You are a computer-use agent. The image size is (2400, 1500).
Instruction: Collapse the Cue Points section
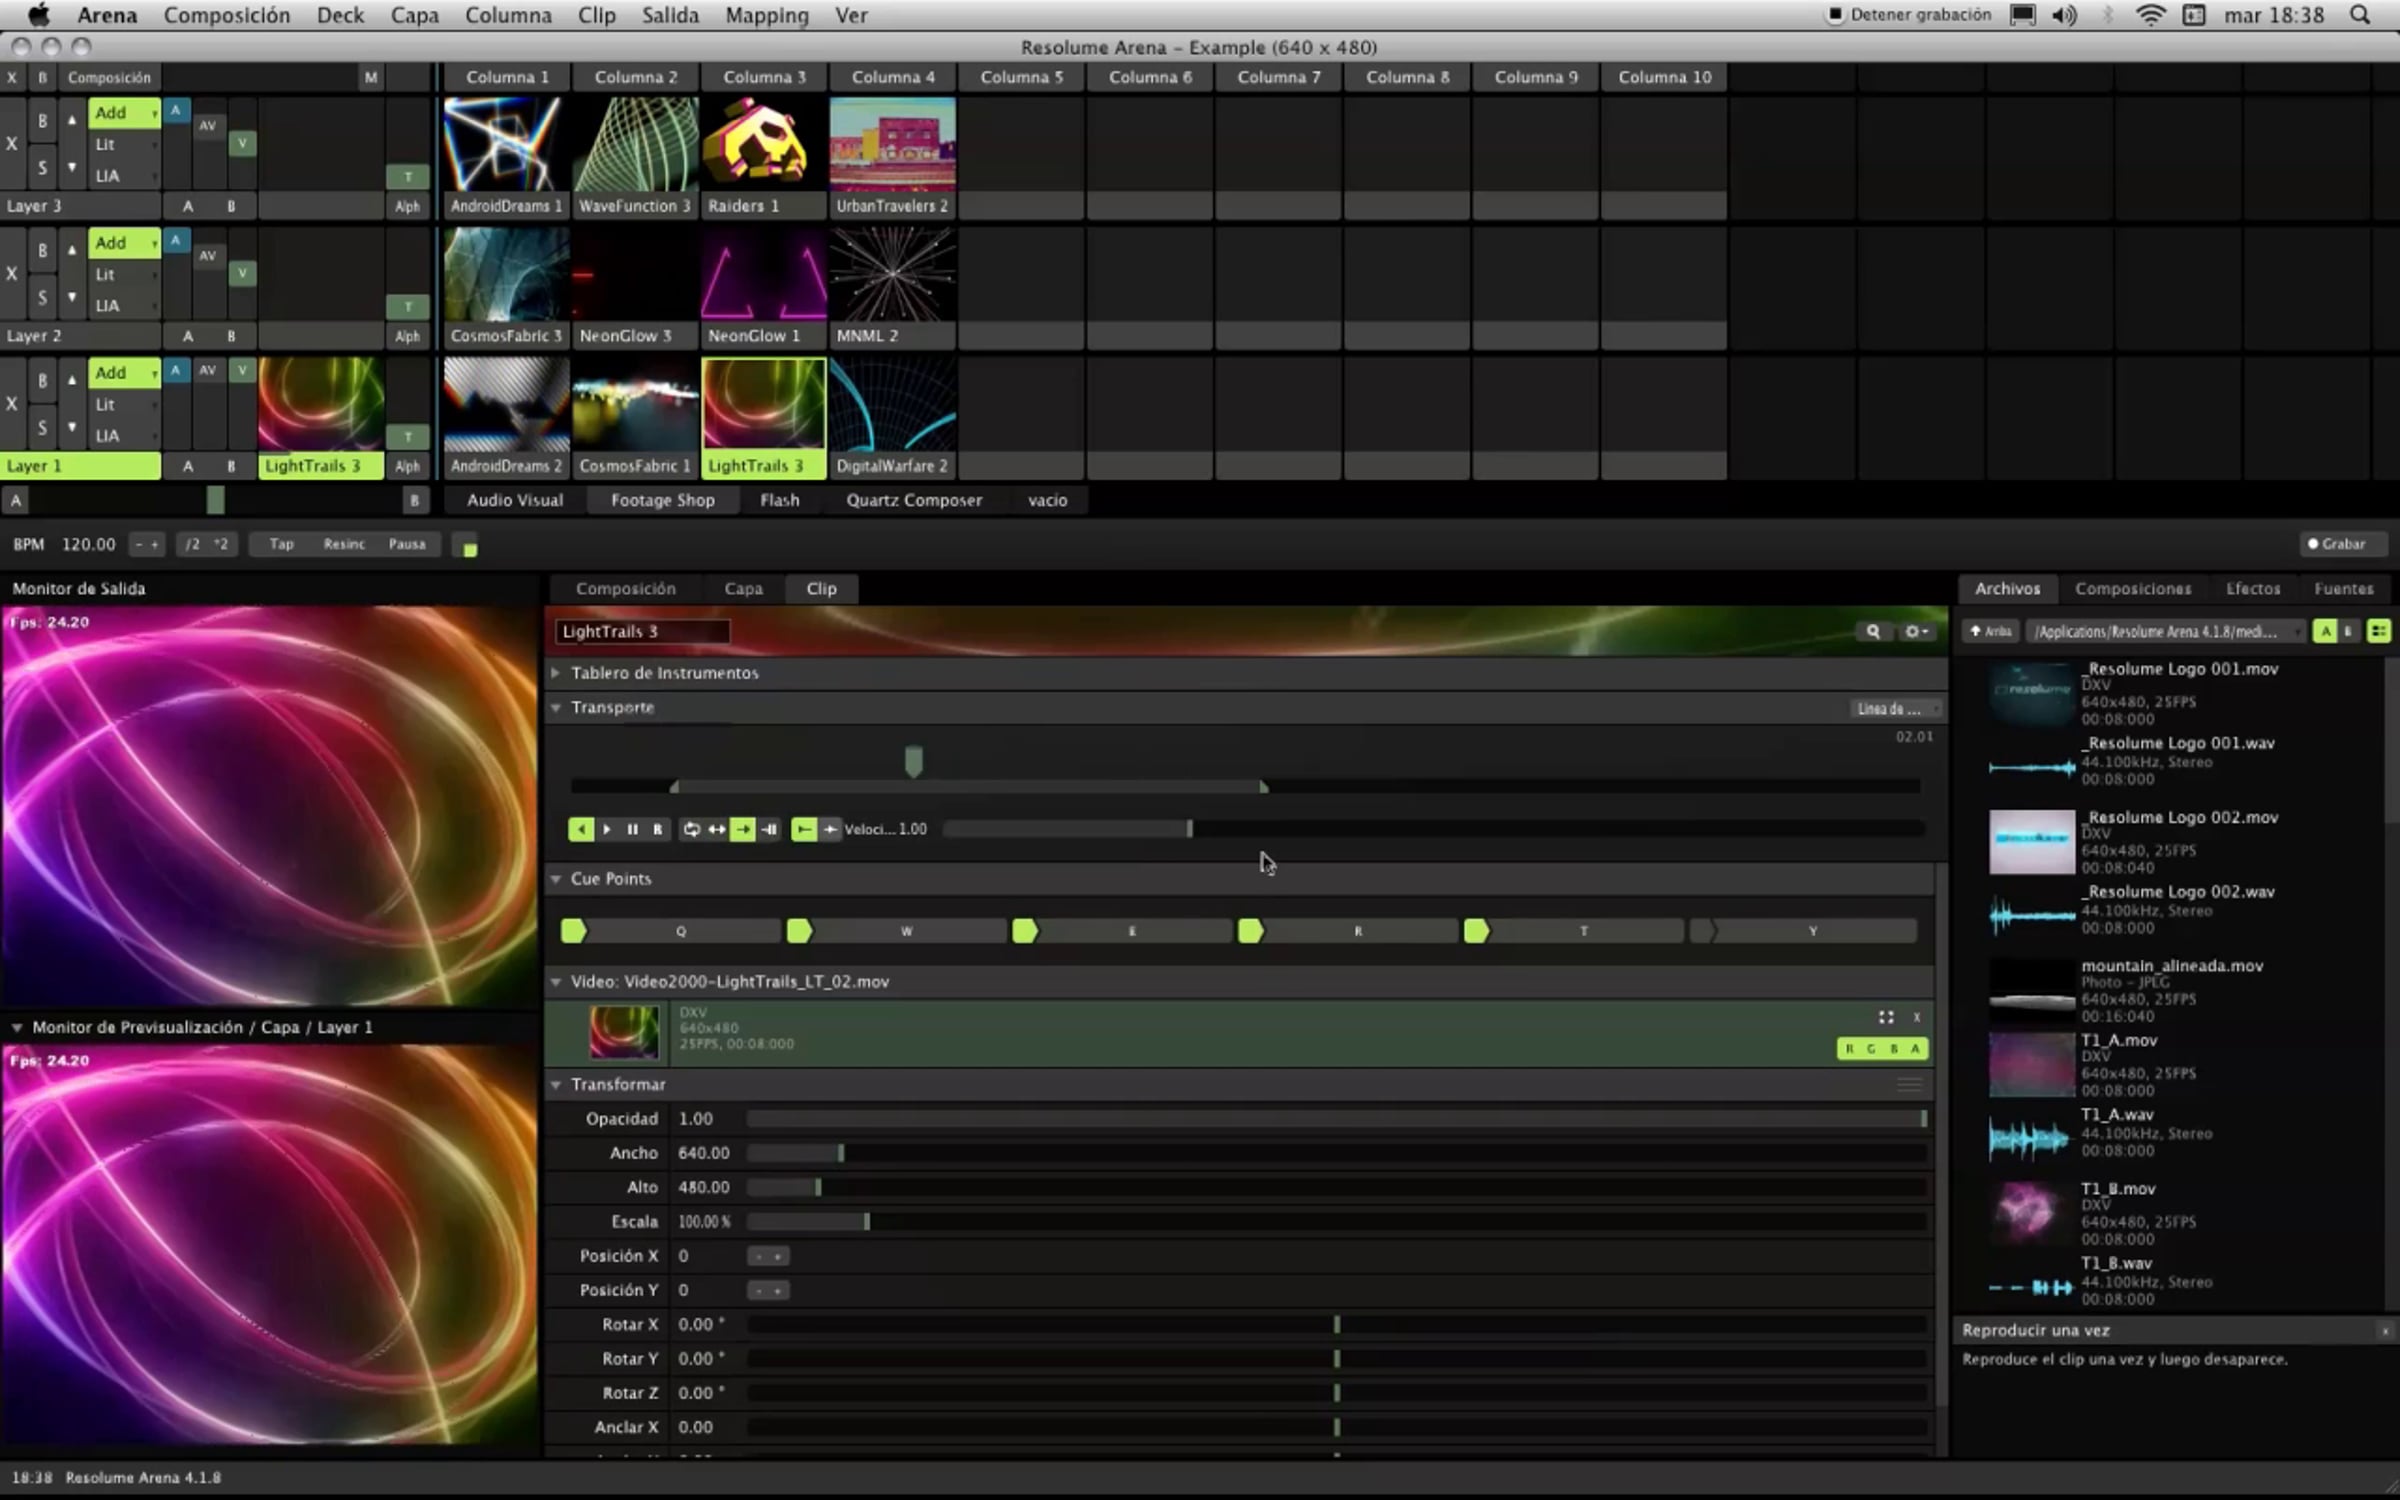(556, 879)
